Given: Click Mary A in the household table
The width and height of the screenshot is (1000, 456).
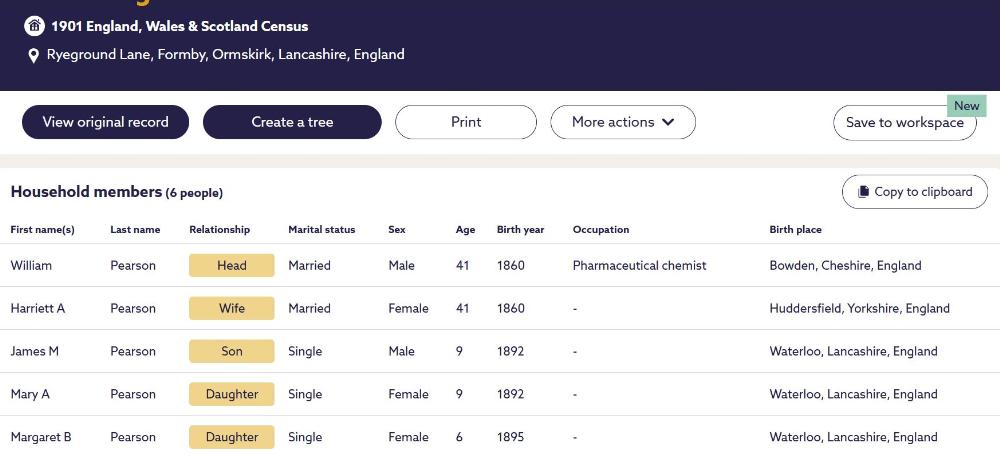Looking at the screenshot, I should (x=30, y=395).
